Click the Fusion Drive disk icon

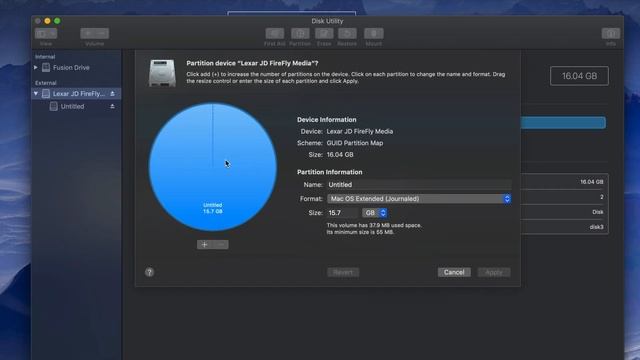coord(46,67)
